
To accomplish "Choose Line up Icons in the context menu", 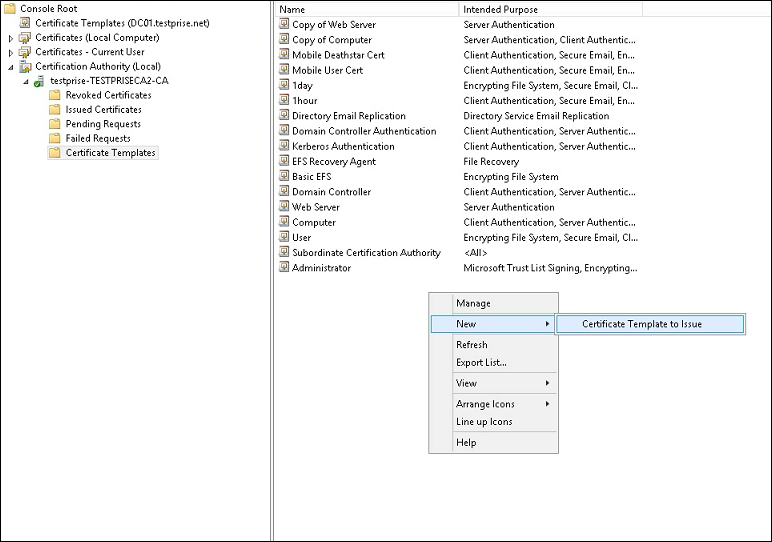I will coord(493,421).
